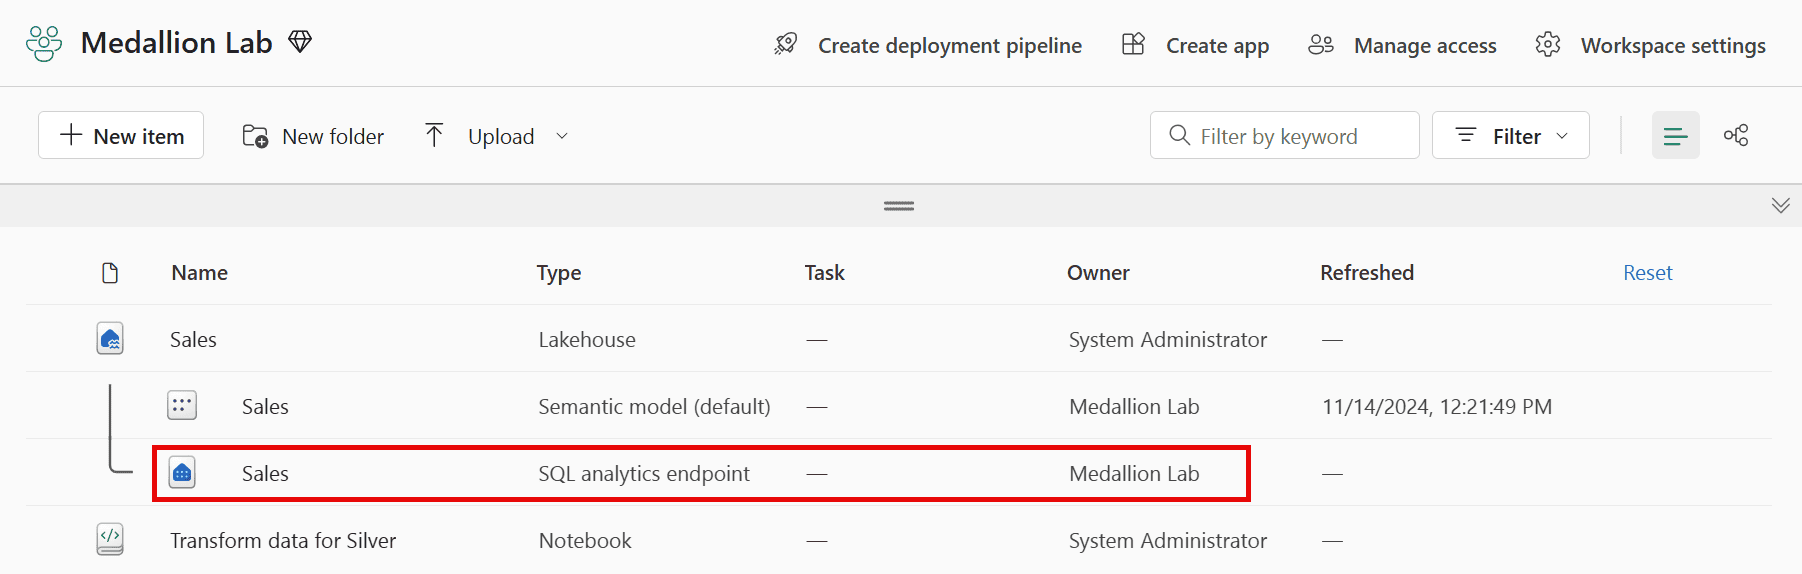Click the New item button

(x=121, y=136)
